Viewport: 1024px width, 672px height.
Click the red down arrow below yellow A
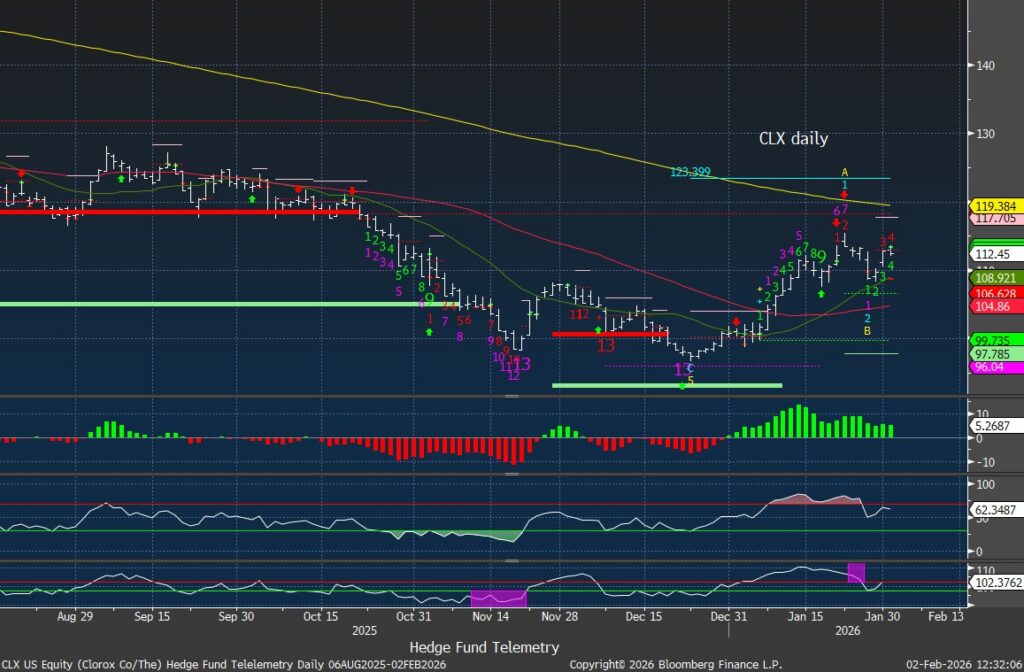(845, 194)
